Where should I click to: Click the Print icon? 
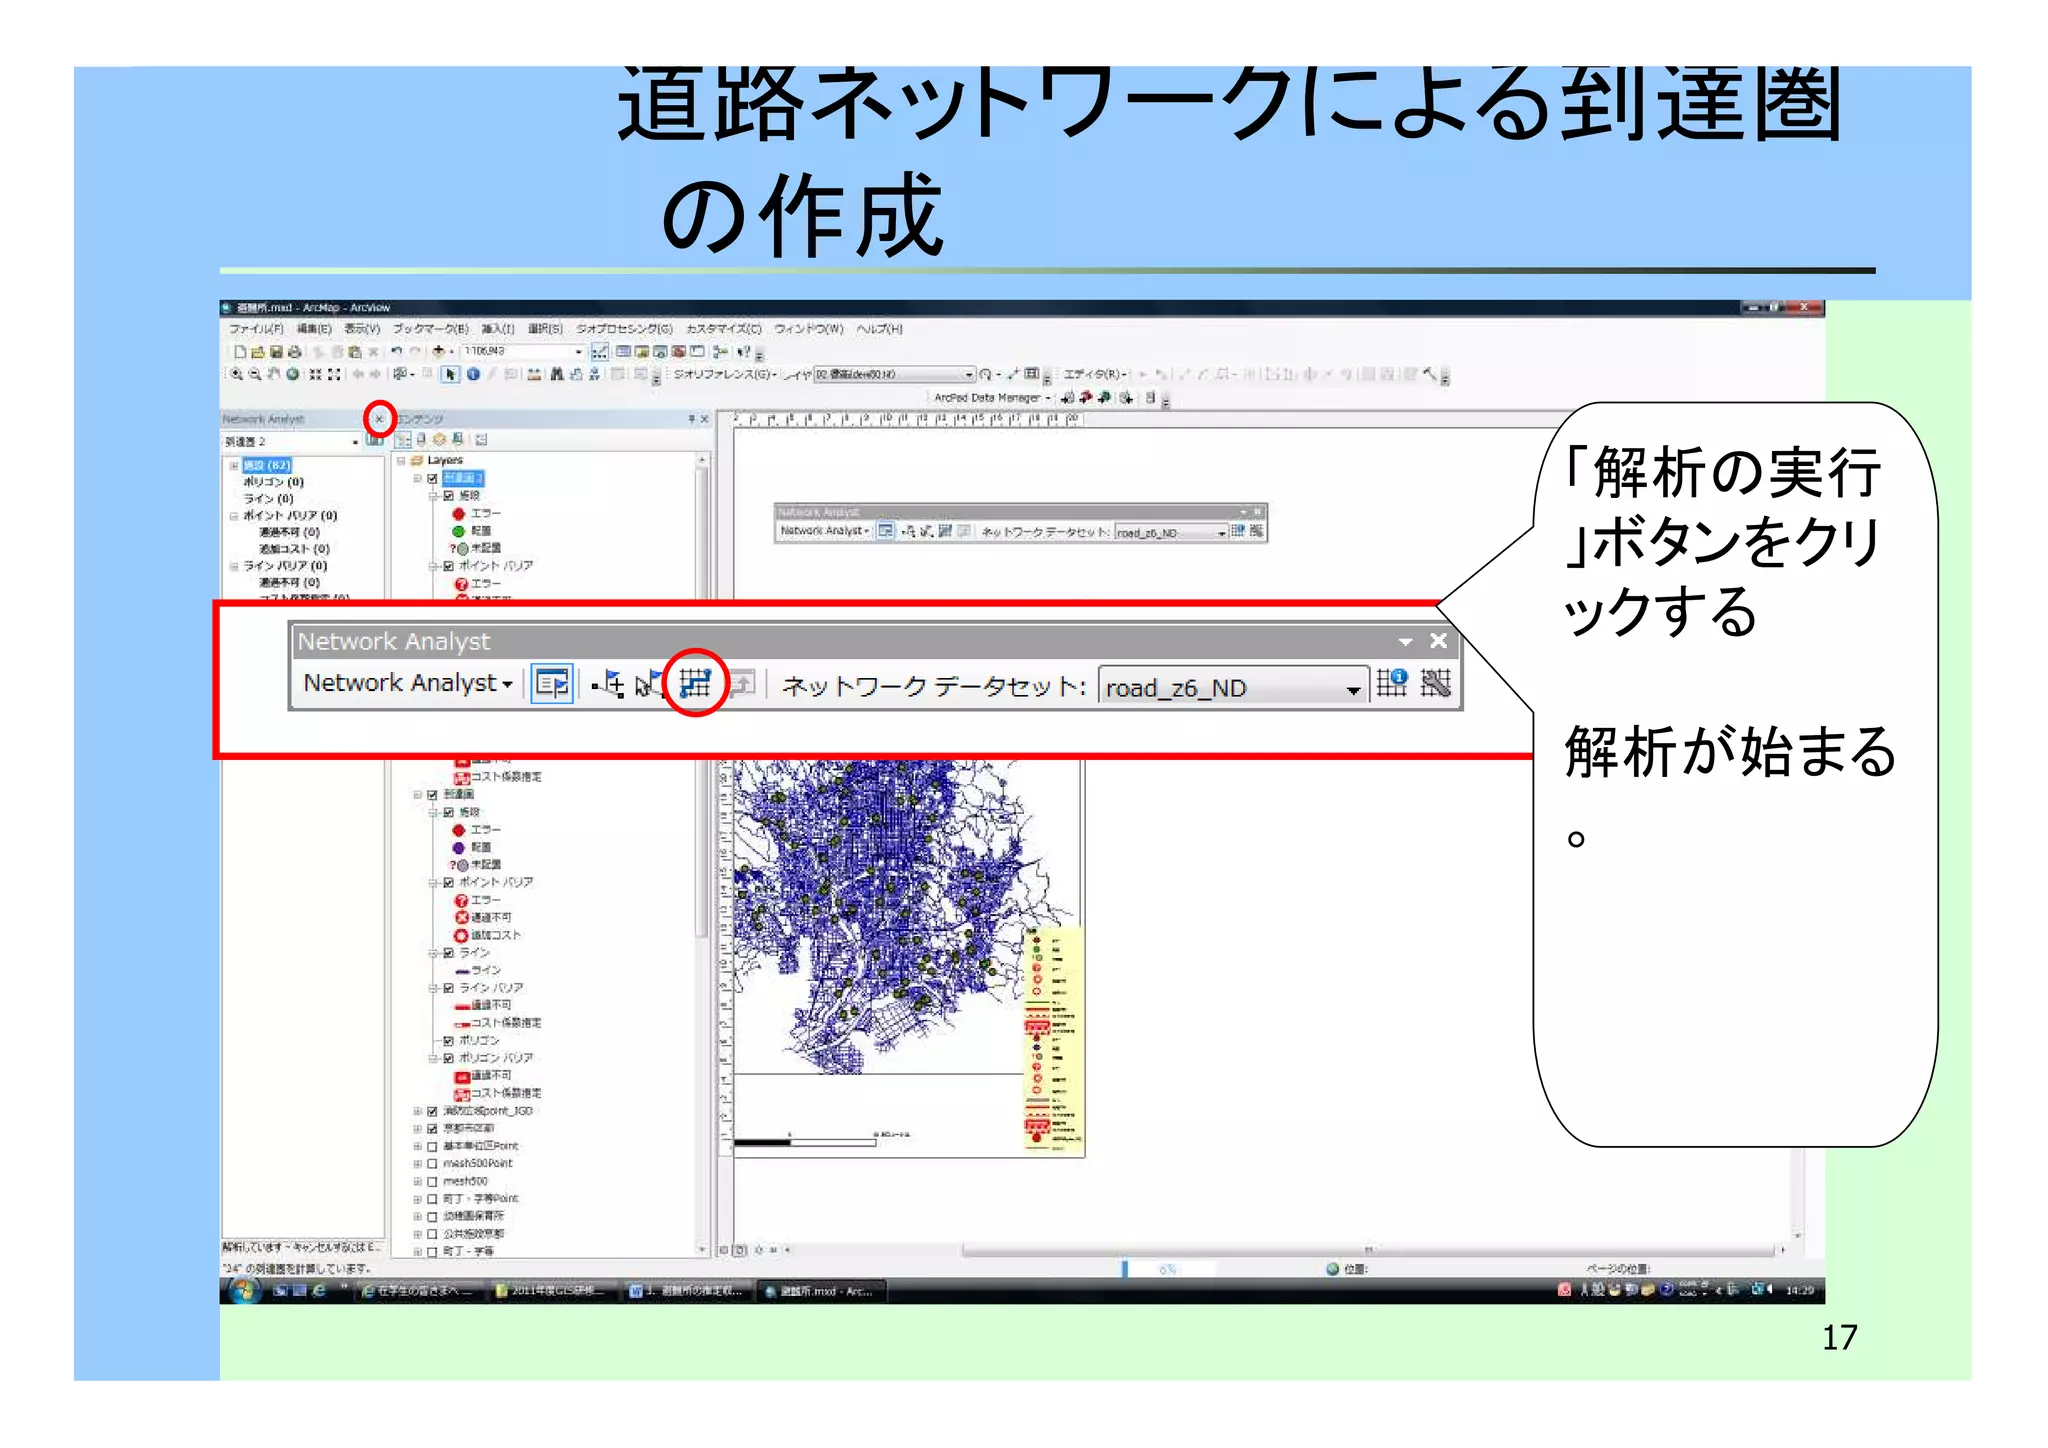tap(294, 352)
